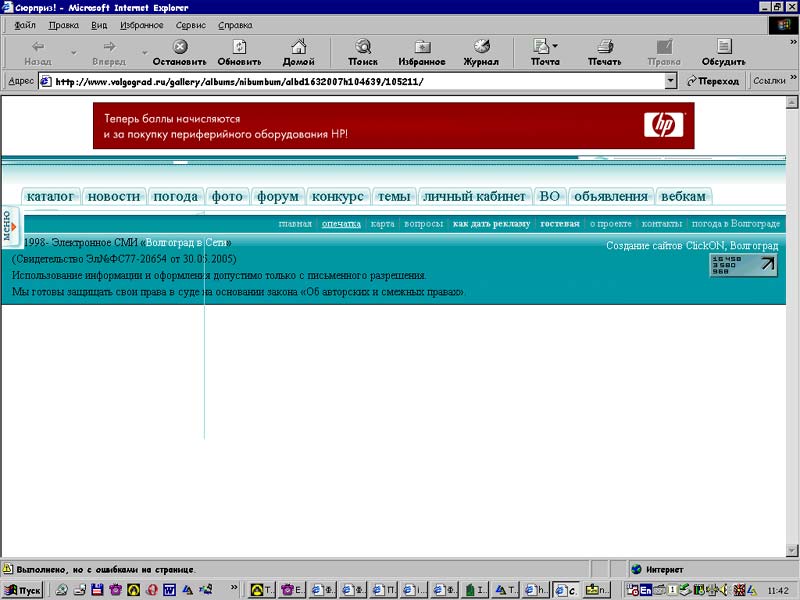This screenshot has height=600, width=800.
Task: Switch to the форум site tab
Action: [x=277, y=196]
